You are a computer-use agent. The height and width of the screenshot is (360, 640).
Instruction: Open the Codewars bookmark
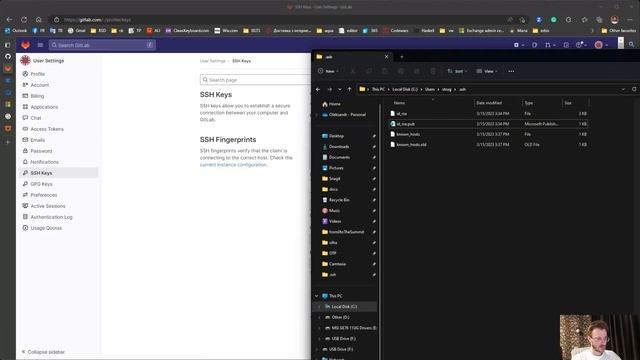click(x=396, y=31)
